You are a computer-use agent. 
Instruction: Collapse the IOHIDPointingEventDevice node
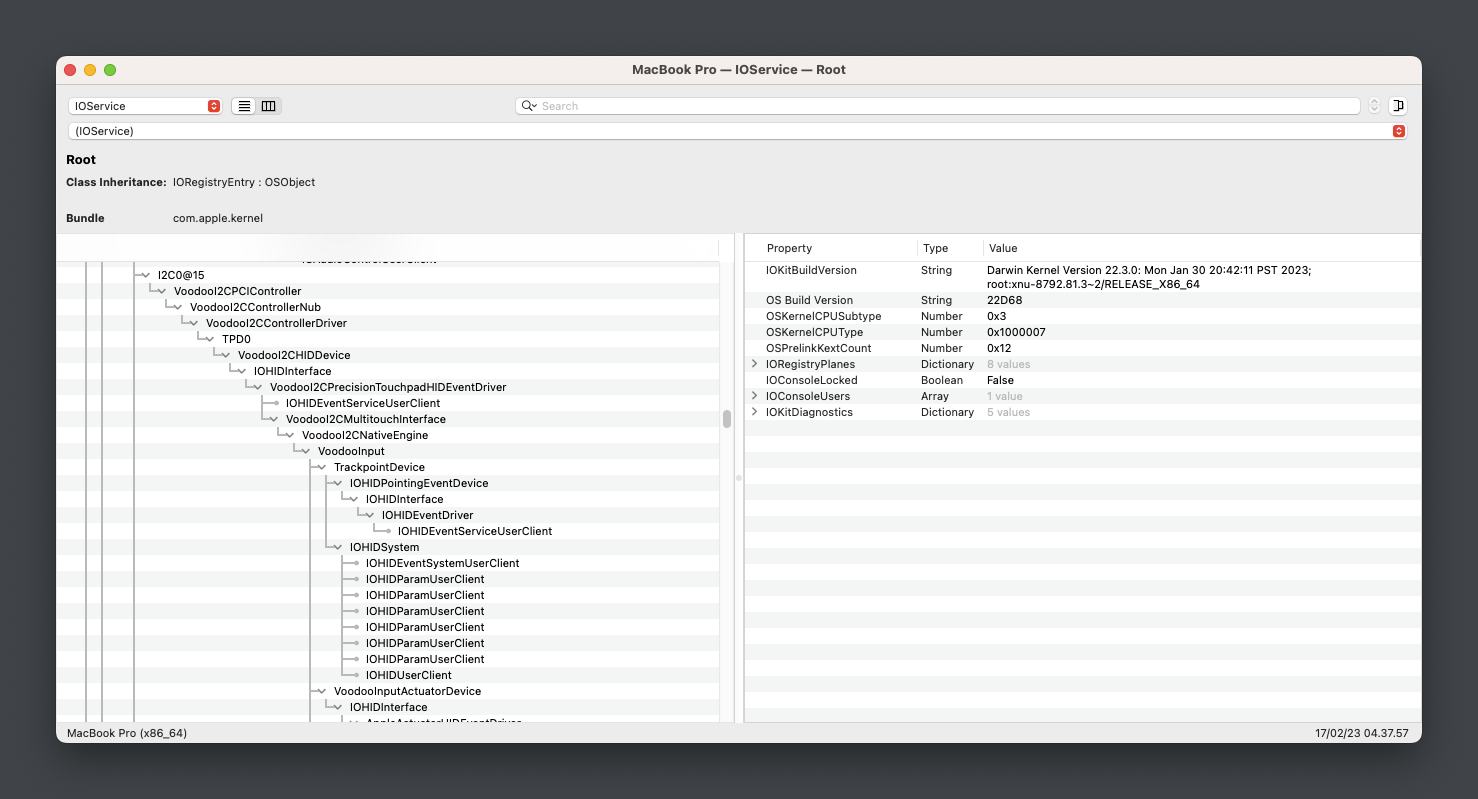point(338,483)
